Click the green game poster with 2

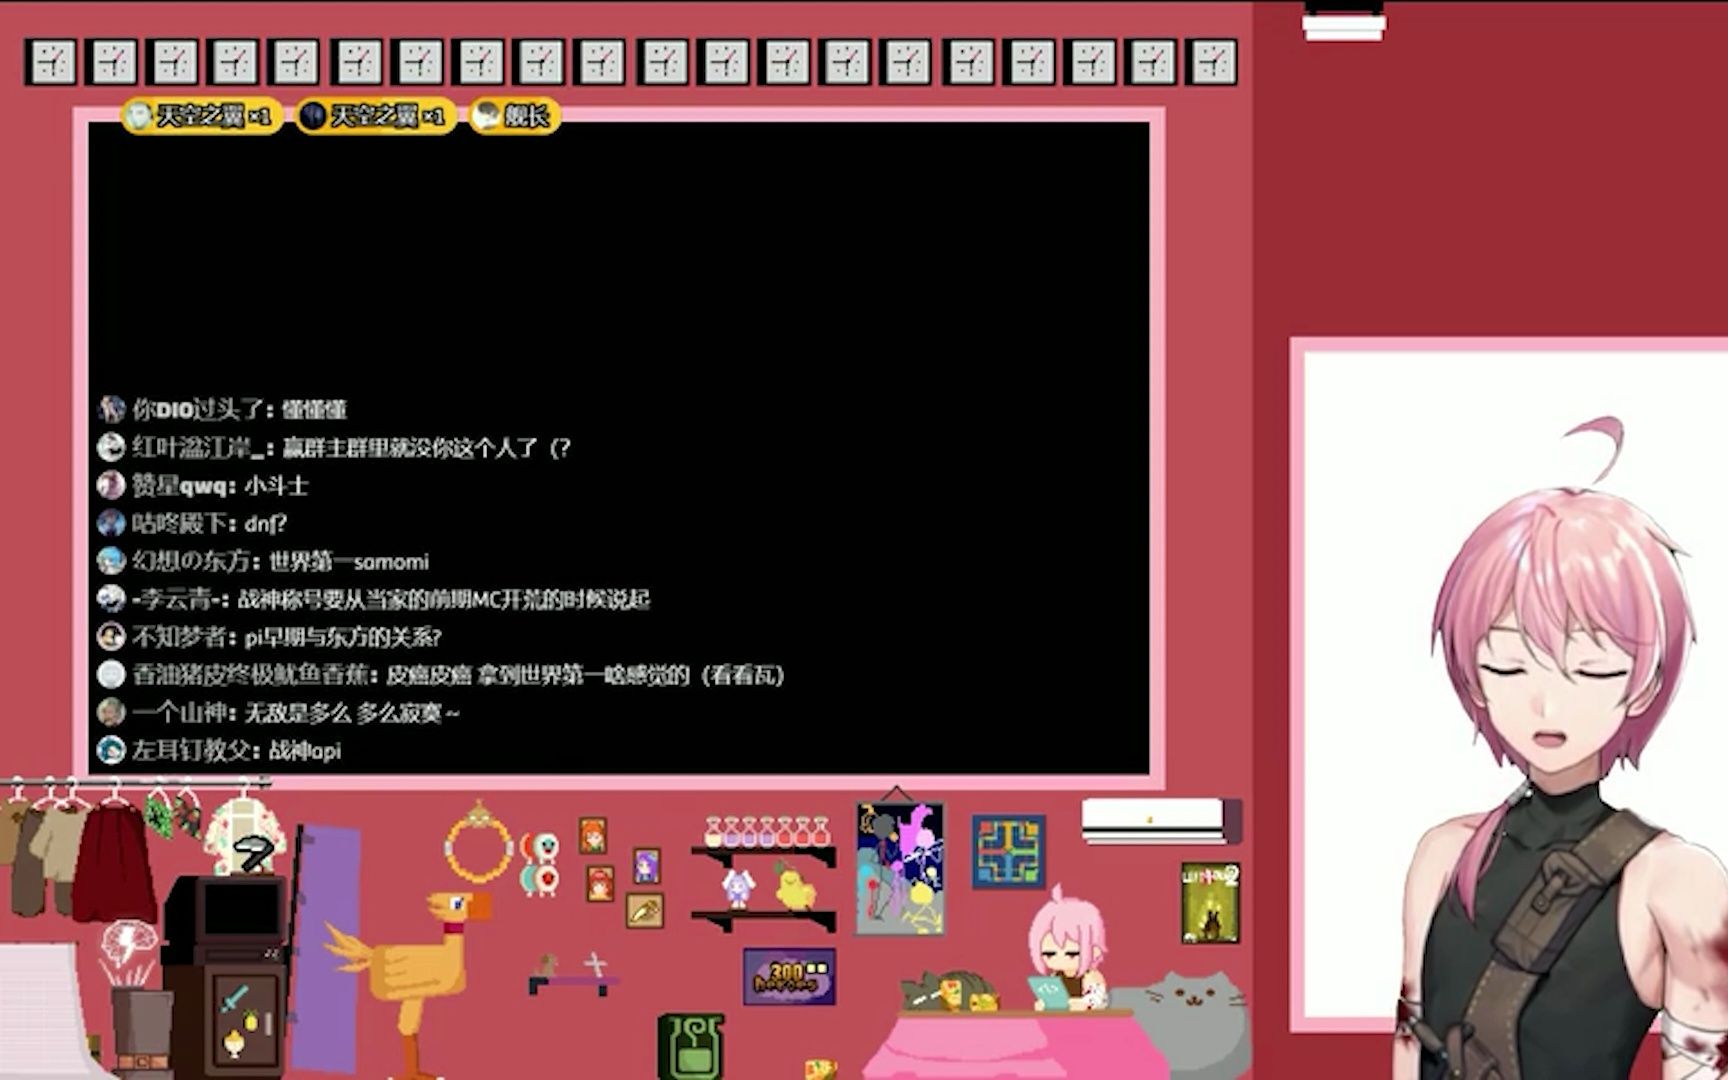click(x=1210, y=903)
